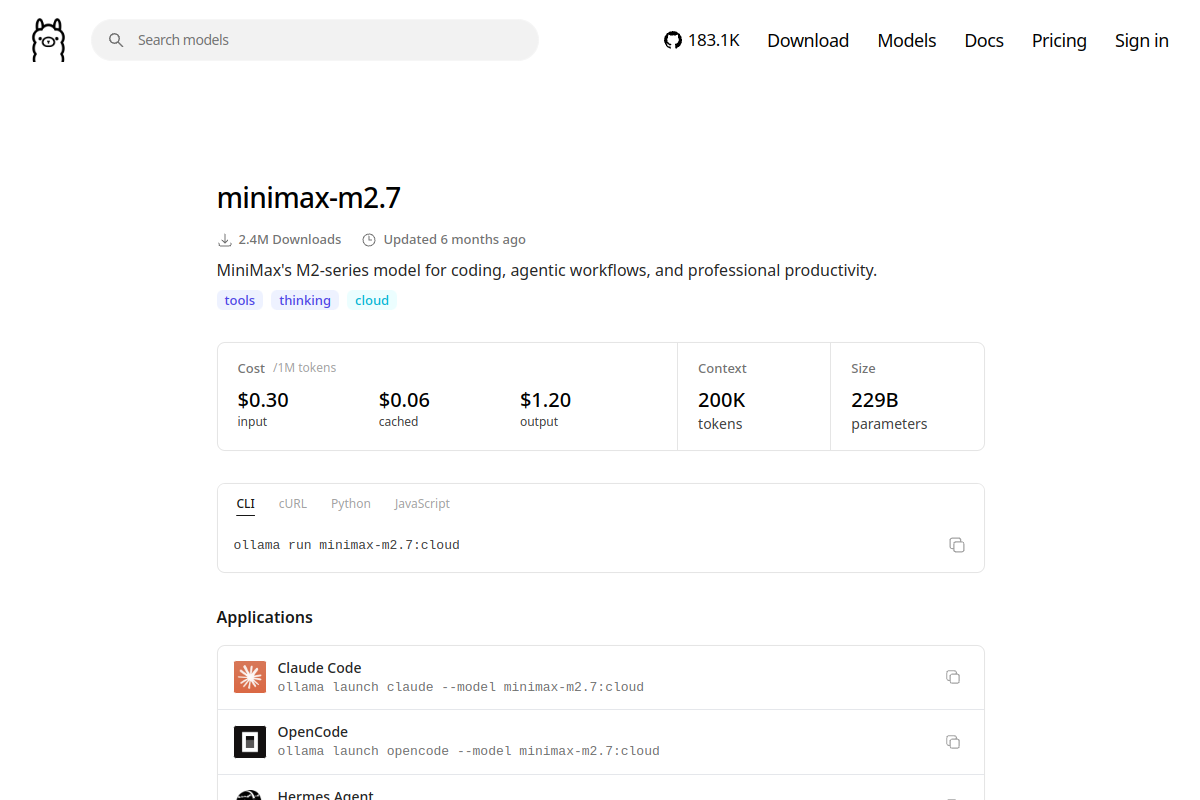Switch to the CLI tab
1200x800 pixels.
(x=246, y=504)
